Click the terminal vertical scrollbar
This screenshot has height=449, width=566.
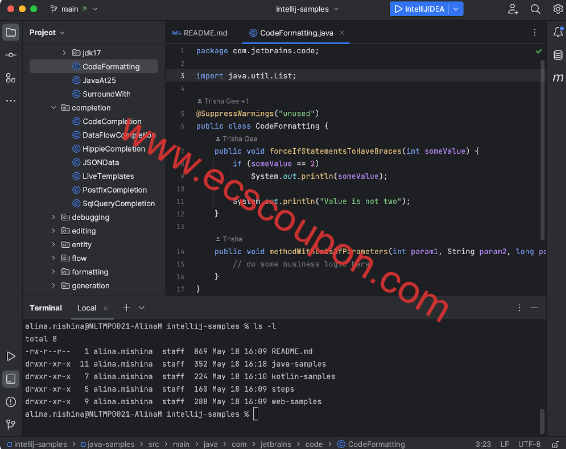(x=542, y=421)
